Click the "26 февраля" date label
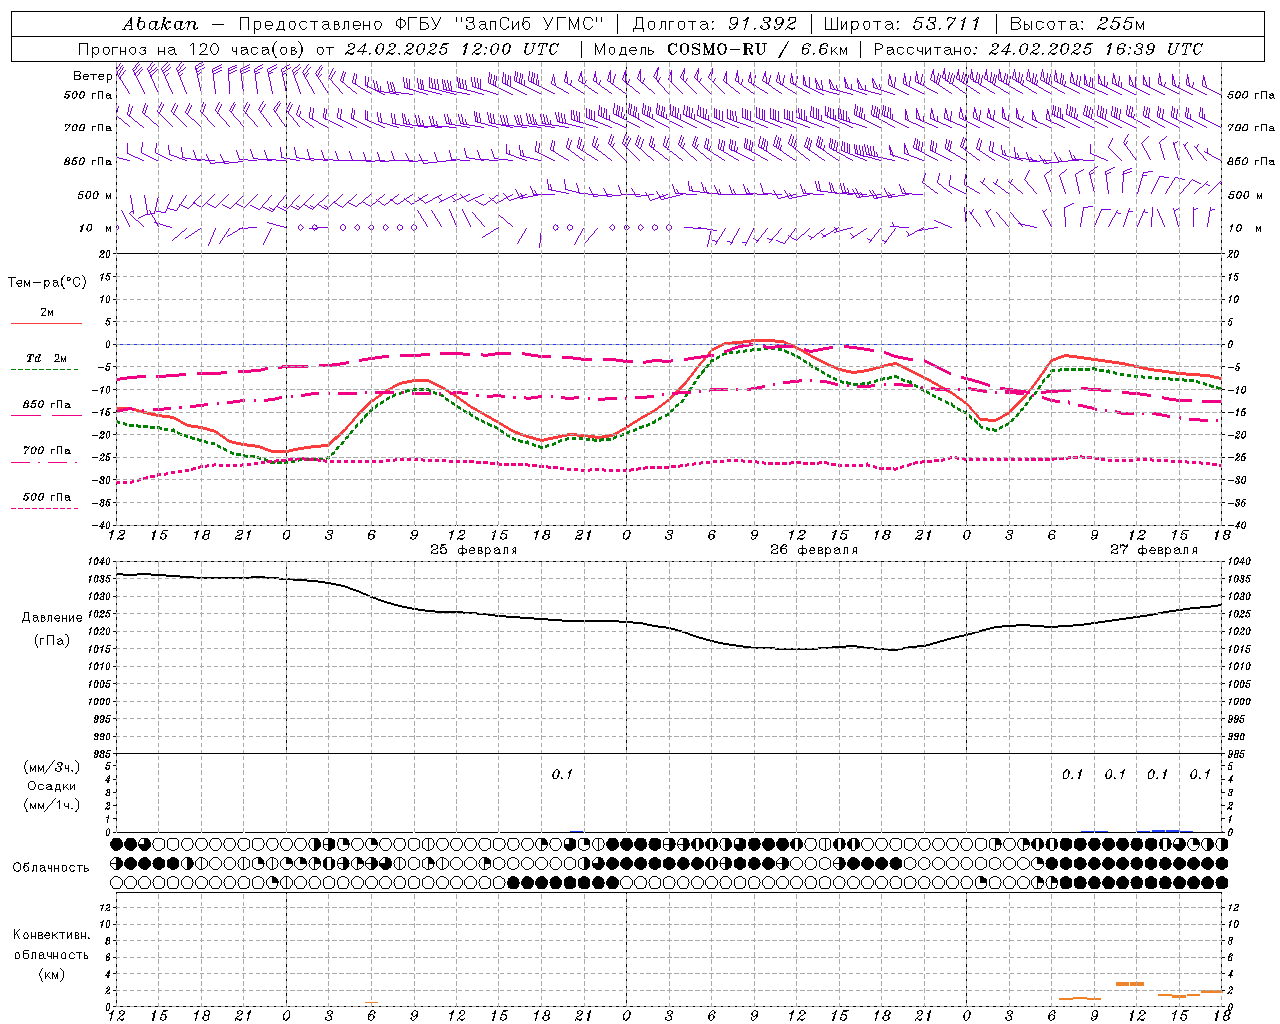The height and width of the screenshot is (1024, 1280). [814, 550]
